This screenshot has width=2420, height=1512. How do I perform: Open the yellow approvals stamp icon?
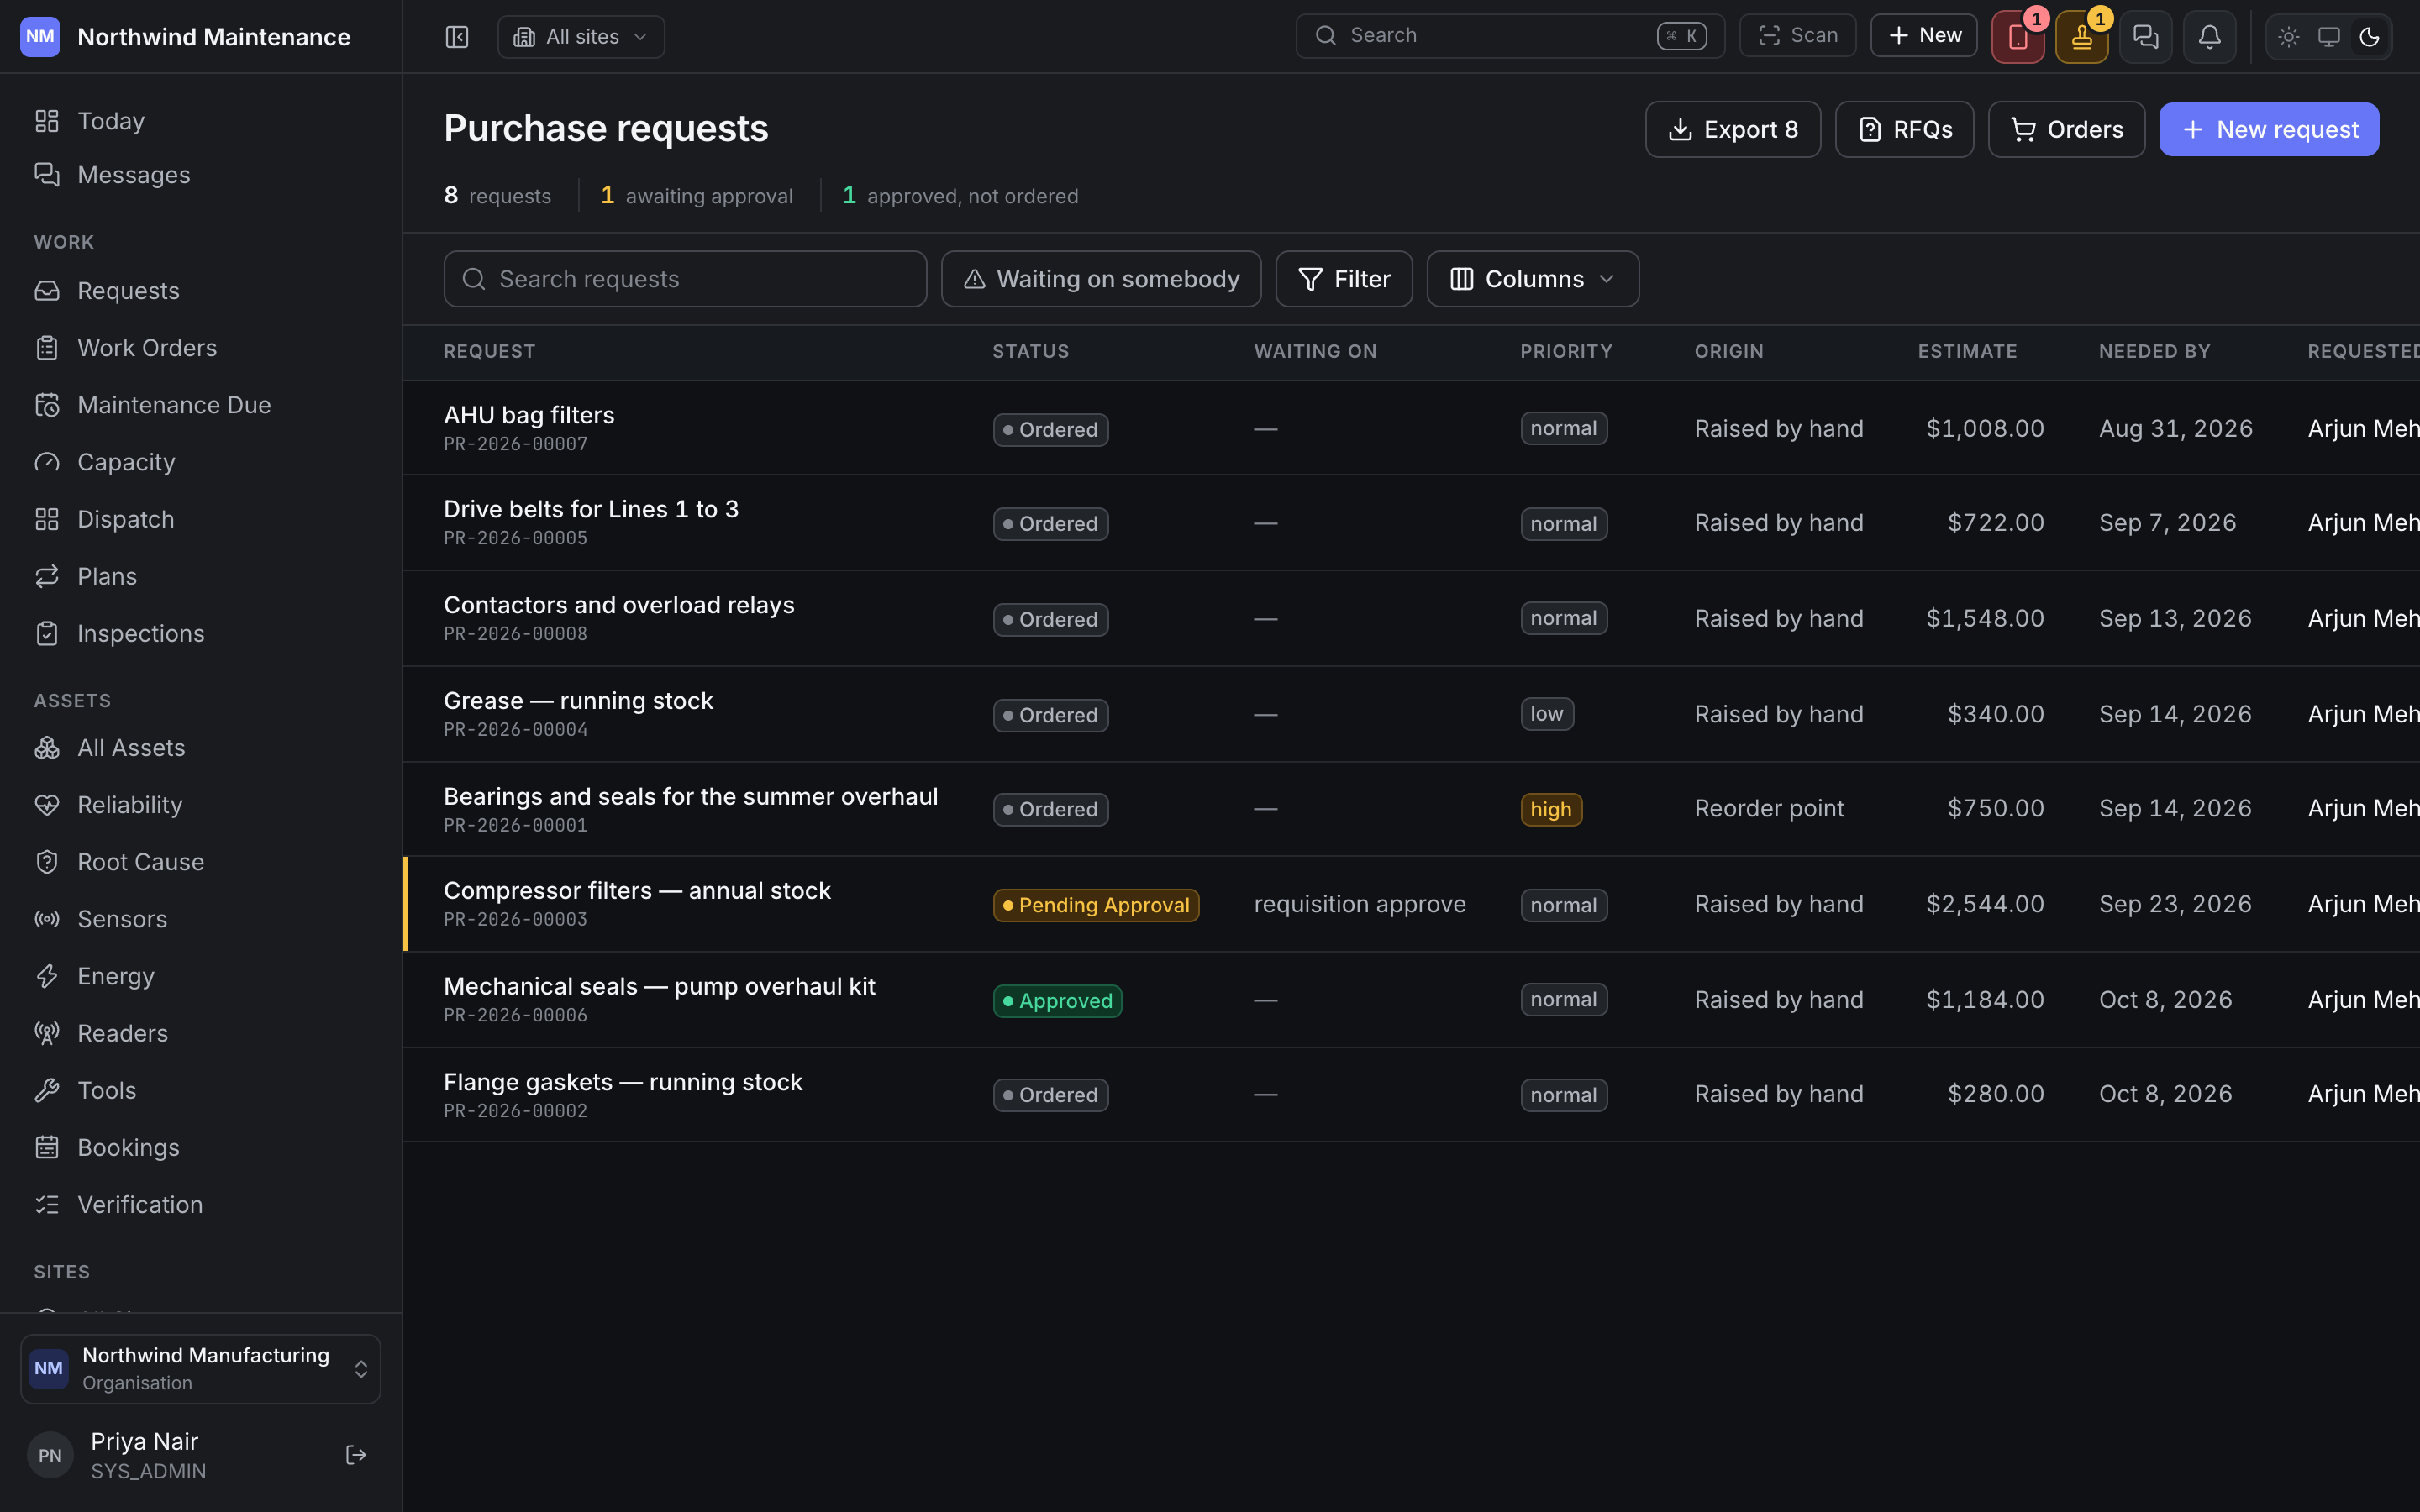pos(2082,37)
